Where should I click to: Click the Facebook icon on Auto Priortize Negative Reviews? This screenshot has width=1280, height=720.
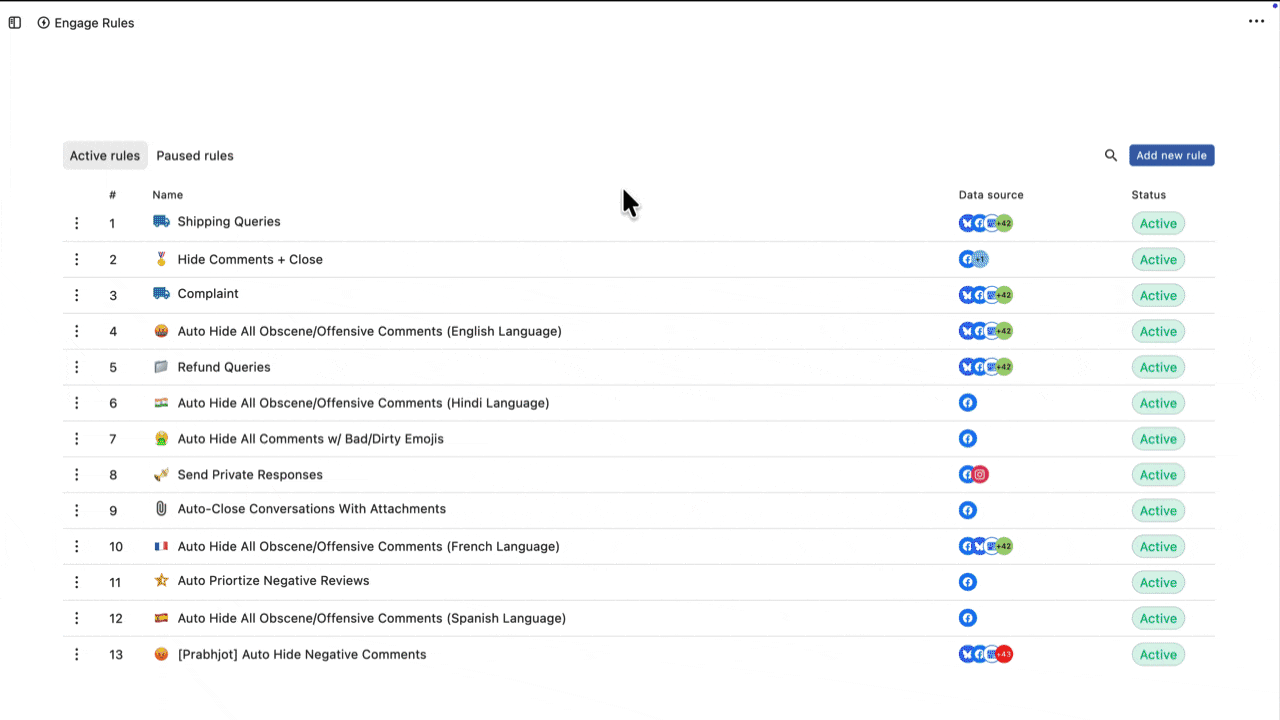[x=967, y=582]
